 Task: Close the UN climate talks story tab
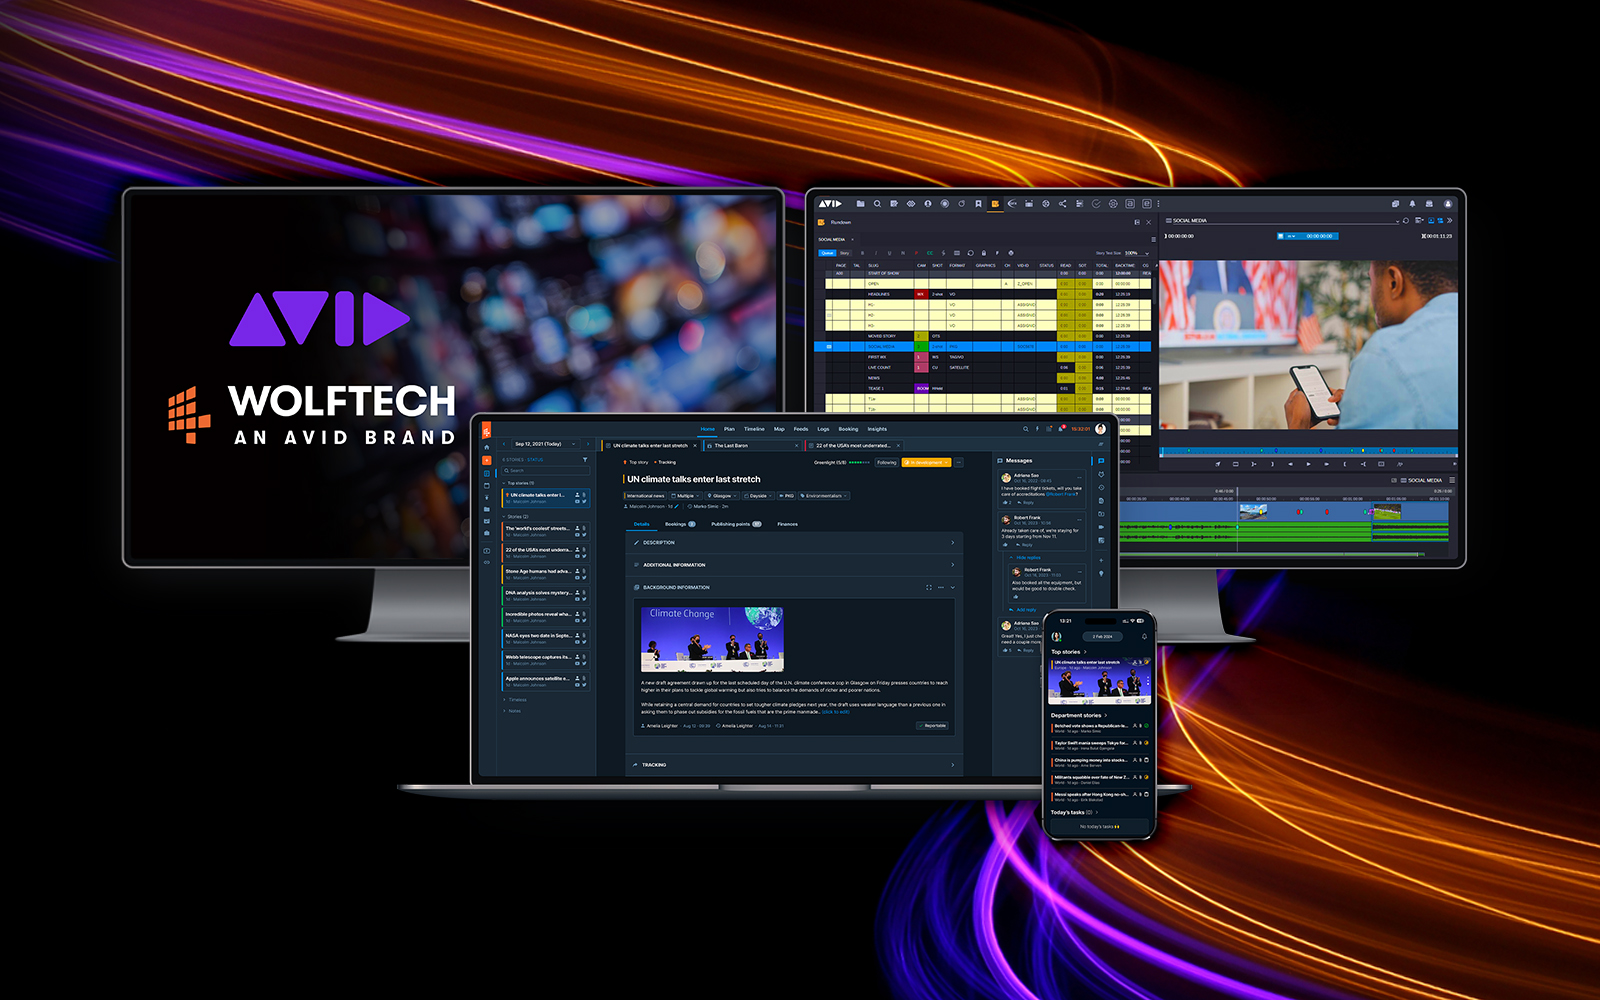pyautogui.click(x=695, y=446)
